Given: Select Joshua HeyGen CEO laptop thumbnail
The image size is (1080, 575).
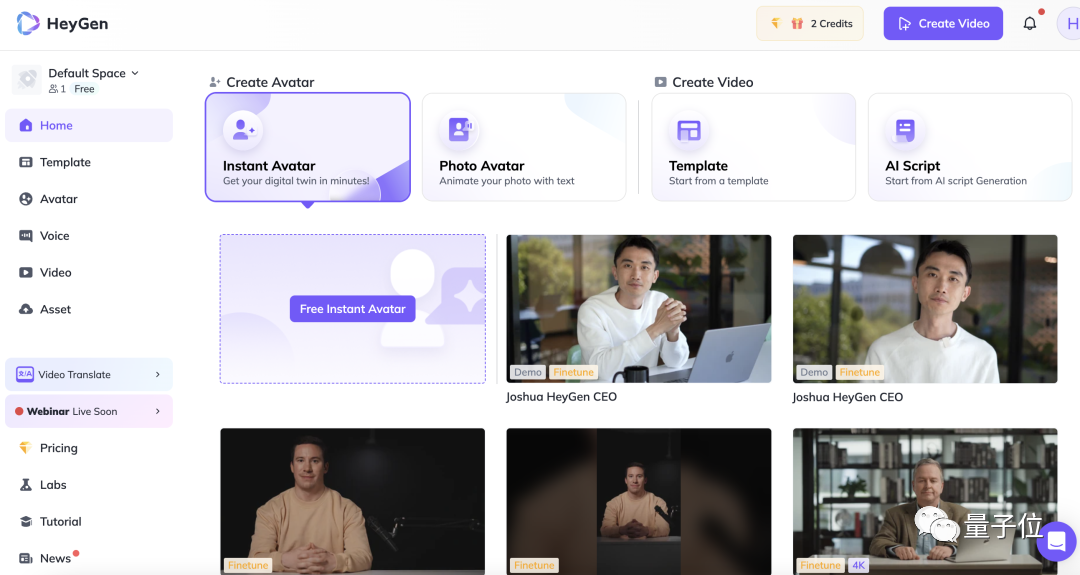Looking at the screenshot, I should click(638, 308).
